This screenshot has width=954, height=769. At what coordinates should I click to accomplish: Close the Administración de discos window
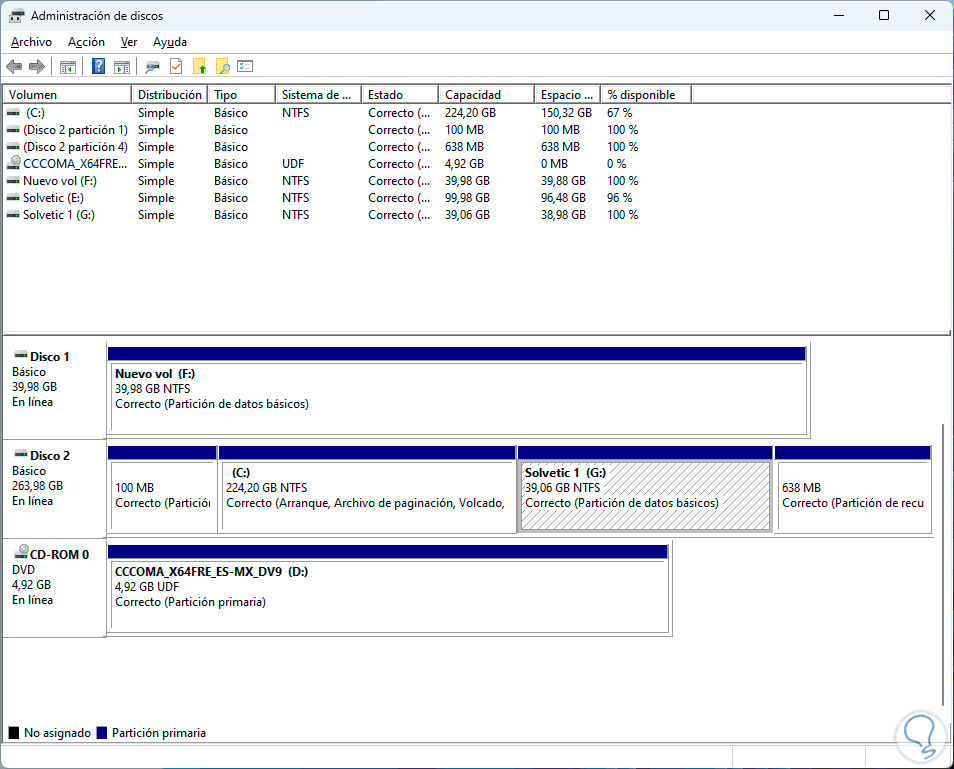pyautogui.click(x=930, y=15)
